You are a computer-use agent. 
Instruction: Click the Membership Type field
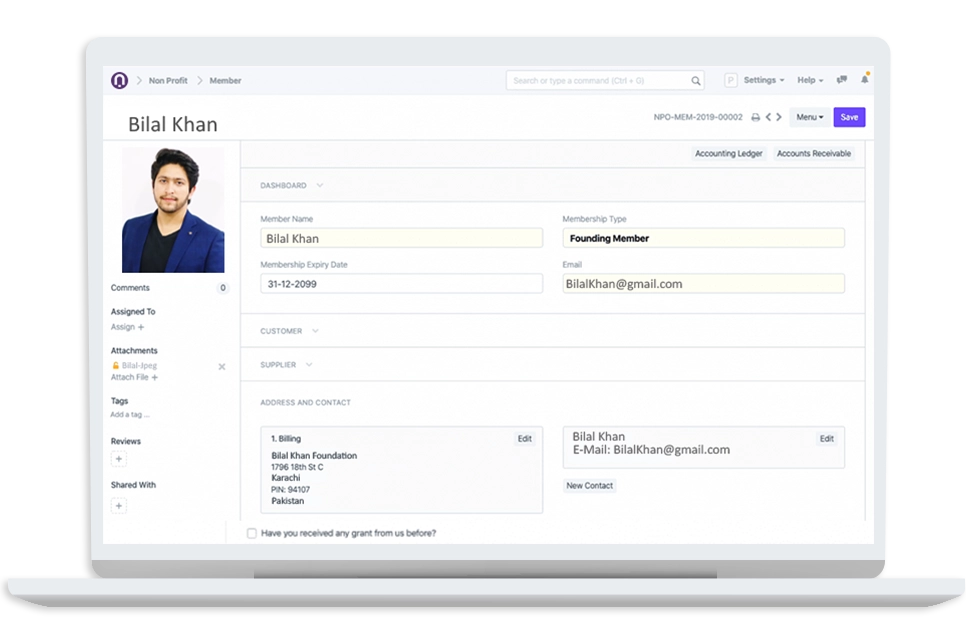click(703, 238)
